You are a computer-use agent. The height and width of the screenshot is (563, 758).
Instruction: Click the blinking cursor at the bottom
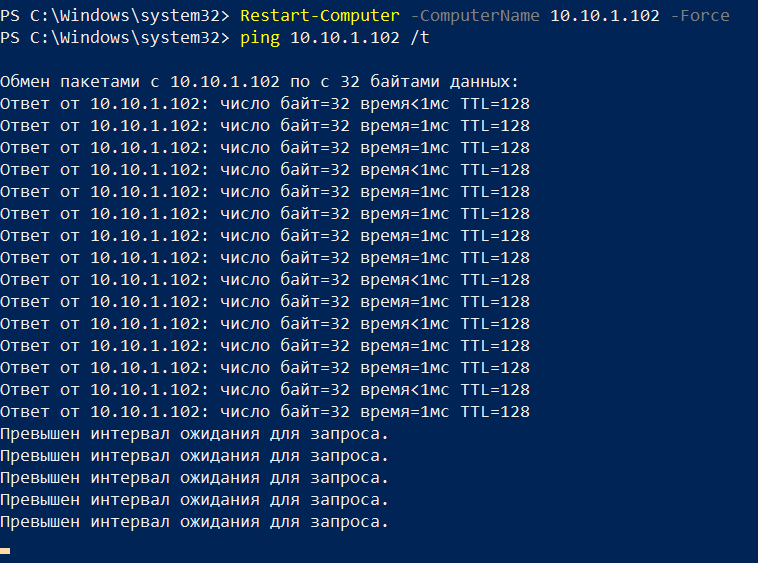5,551
